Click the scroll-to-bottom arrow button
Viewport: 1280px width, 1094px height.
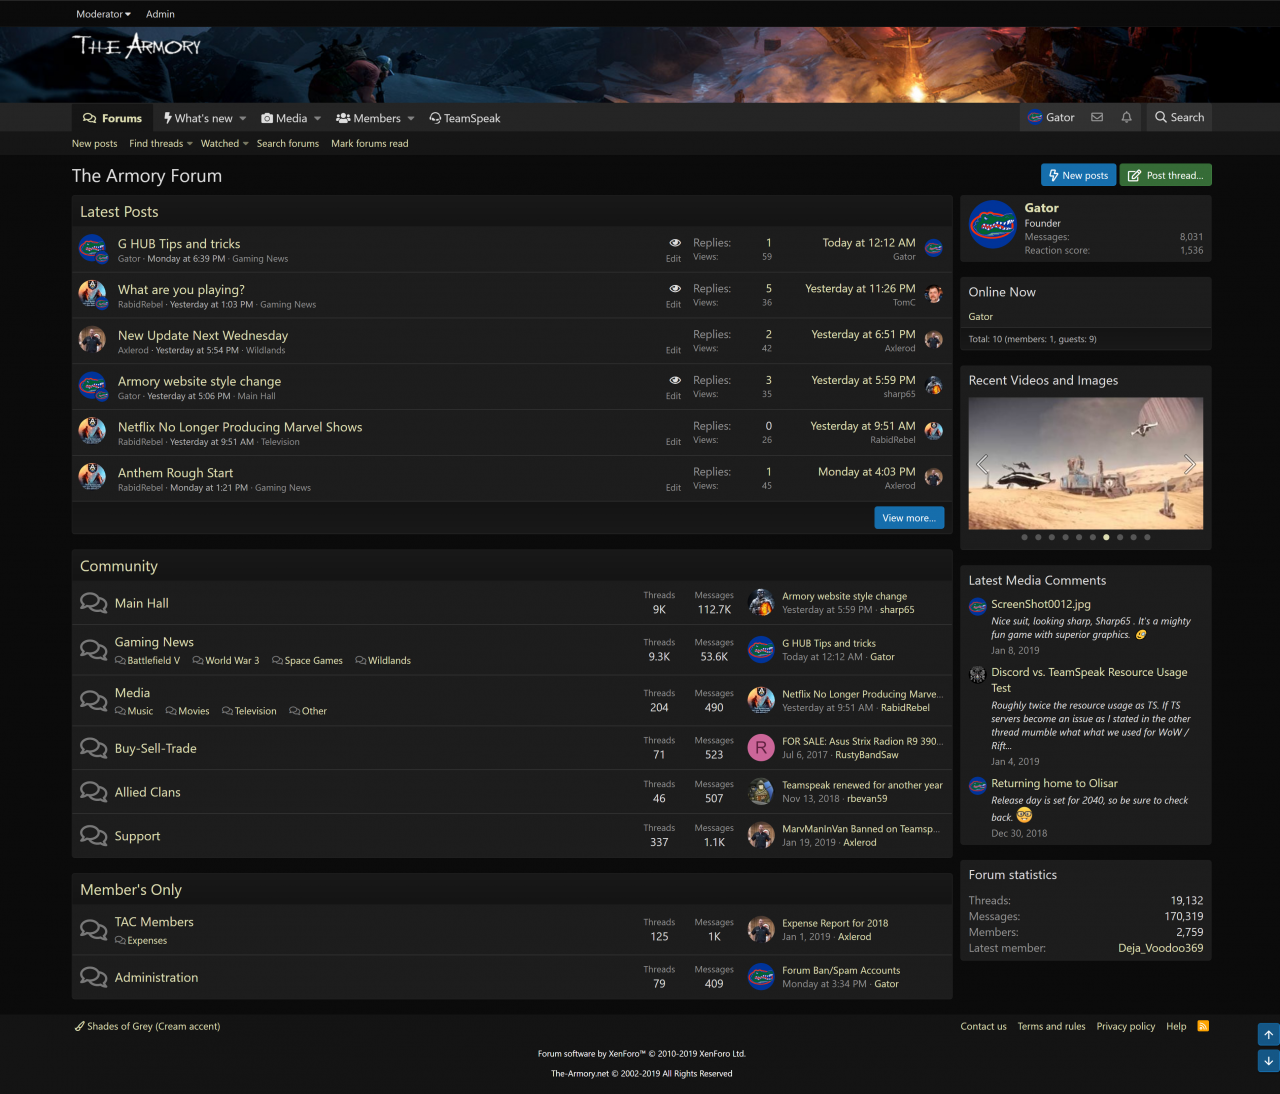tap(1268, 1061)
